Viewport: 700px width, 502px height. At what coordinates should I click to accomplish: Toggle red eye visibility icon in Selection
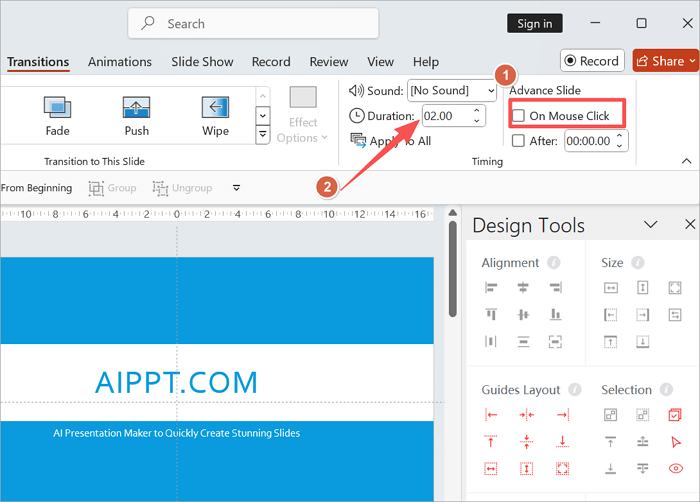click(x=675, y=469)
